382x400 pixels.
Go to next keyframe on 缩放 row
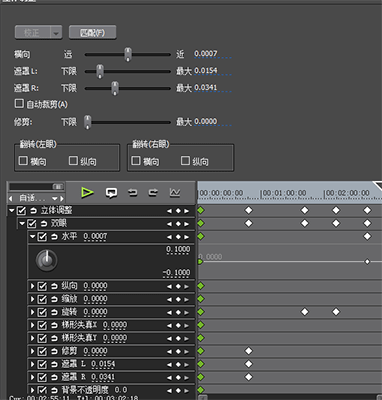(186, 299)
